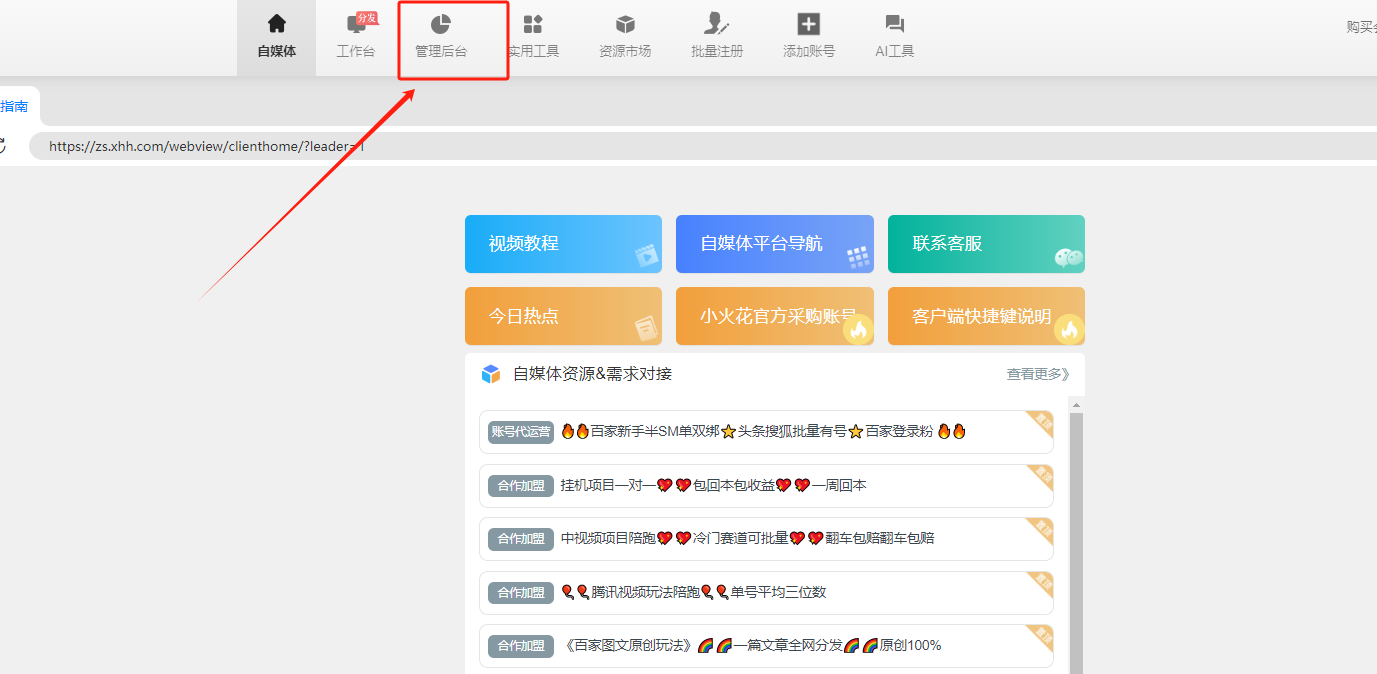The image size is (1377, 674).
Task: Click 合作加盟 tag on 挂机项目 row
Action: tap(521, 485)
